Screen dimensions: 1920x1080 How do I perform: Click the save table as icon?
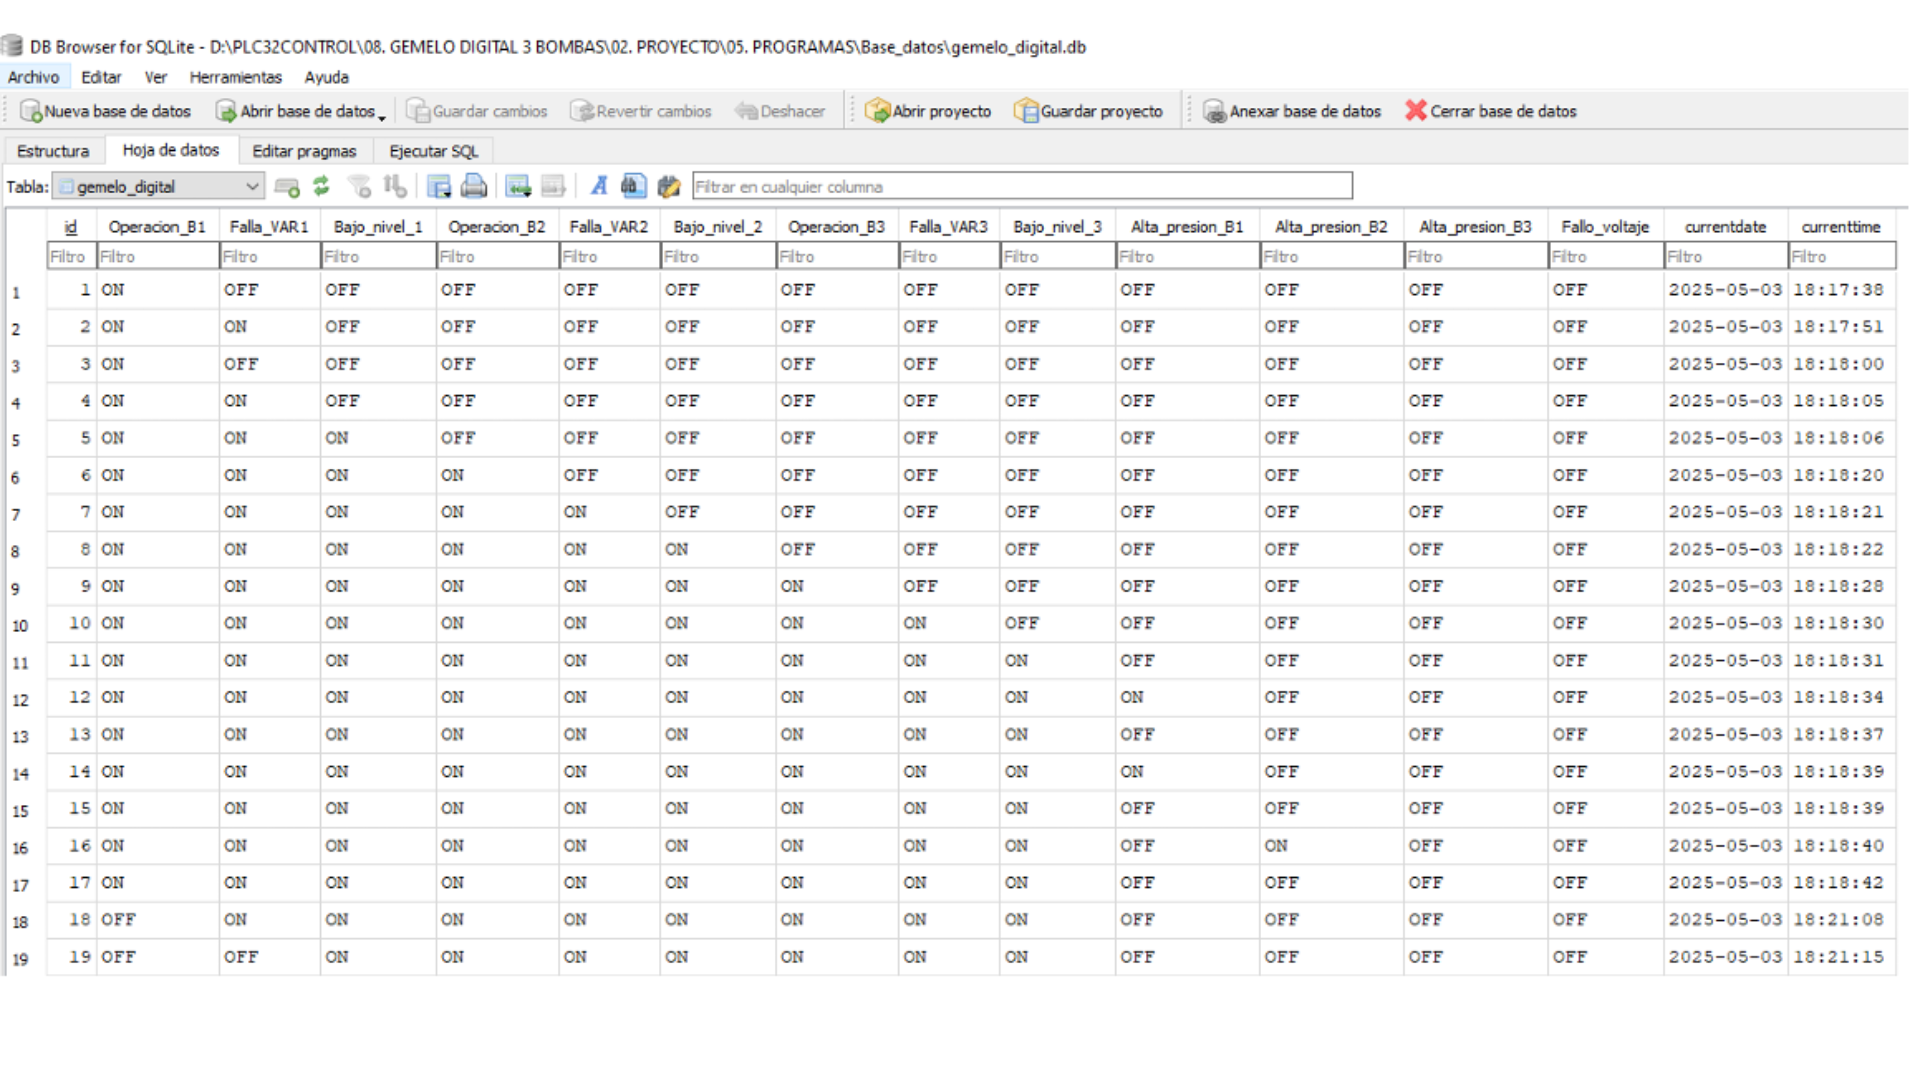coord(438,186)
